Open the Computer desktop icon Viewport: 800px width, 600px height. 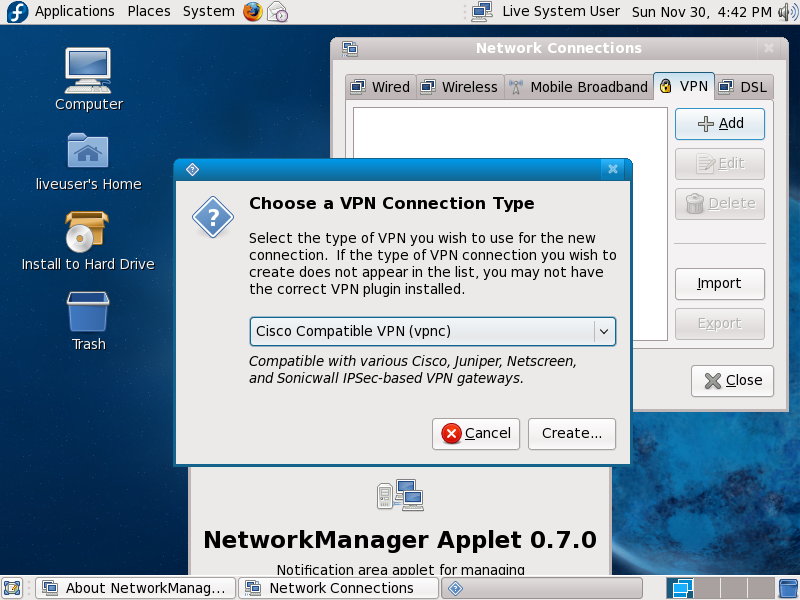click(x=88, y=79)
